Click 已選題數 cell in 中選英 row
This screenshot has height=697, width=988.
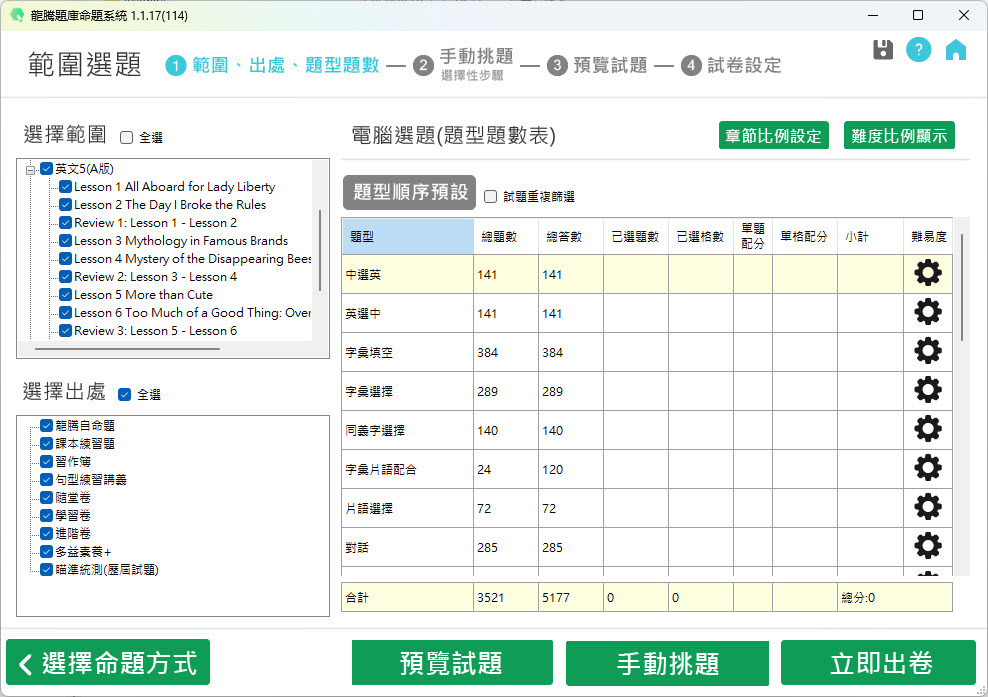tap(636, 274)
